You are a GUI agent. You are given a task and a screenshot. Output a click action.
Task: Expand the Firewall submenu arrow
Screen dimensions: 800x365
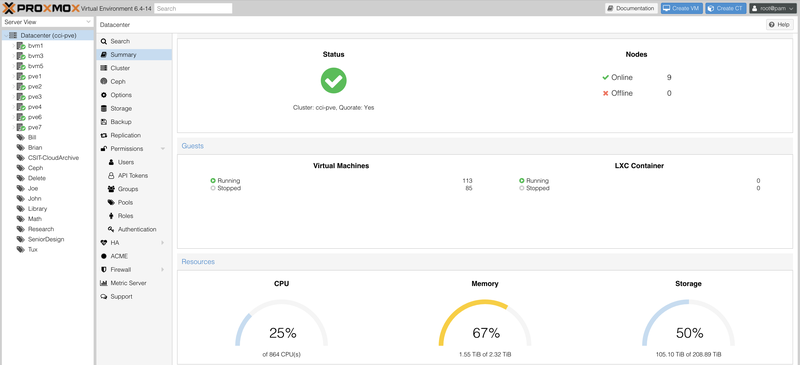(x=163, y=270)
